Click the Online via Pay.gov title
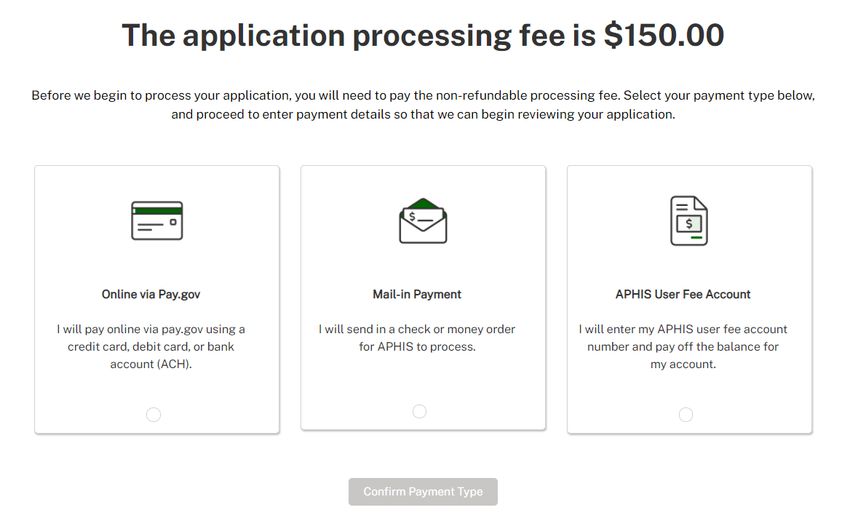850x518 pixels. 151,294
